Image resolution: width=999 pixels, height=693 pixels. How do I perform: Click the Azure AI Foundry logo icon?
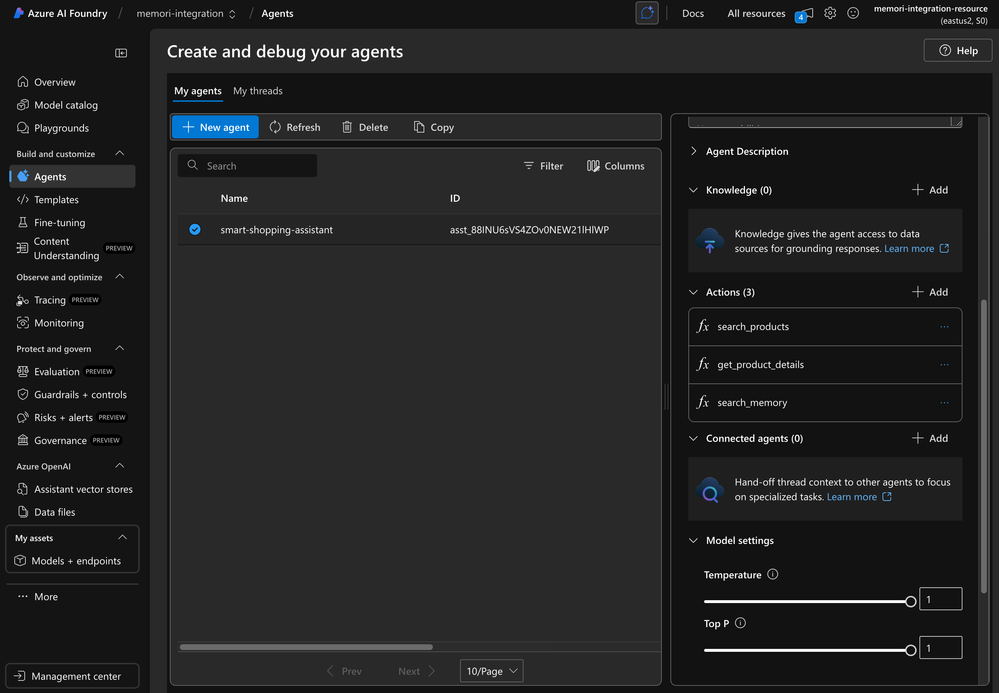click(x=19, y=13)
